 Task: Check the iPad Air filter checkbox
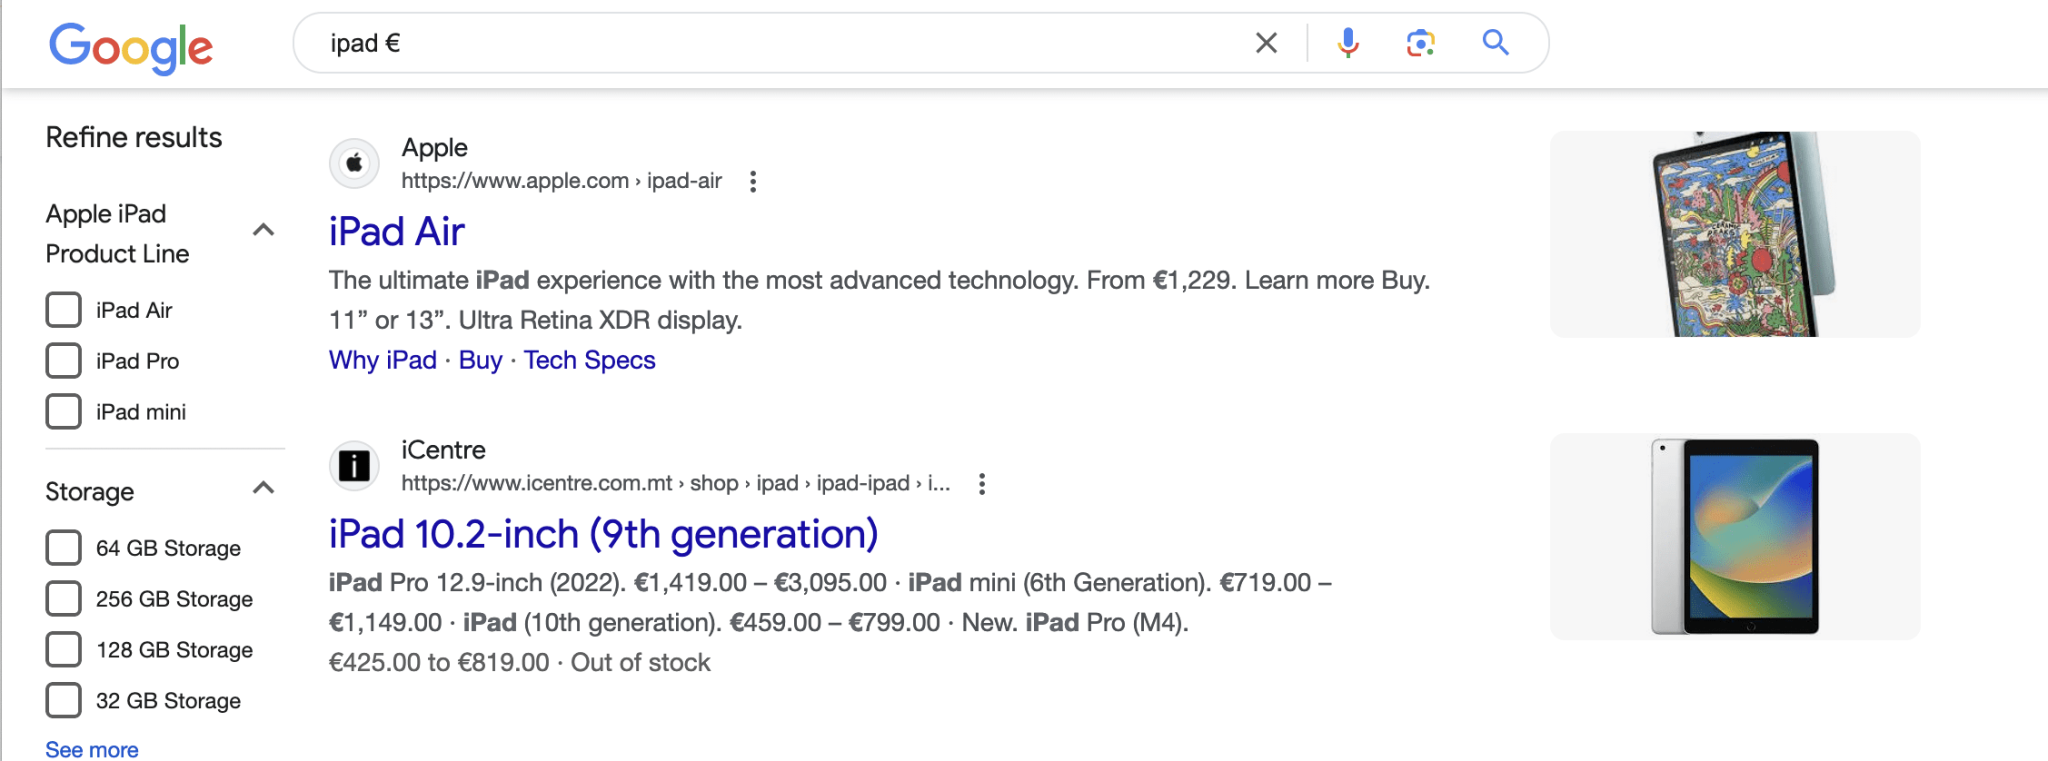63,310
